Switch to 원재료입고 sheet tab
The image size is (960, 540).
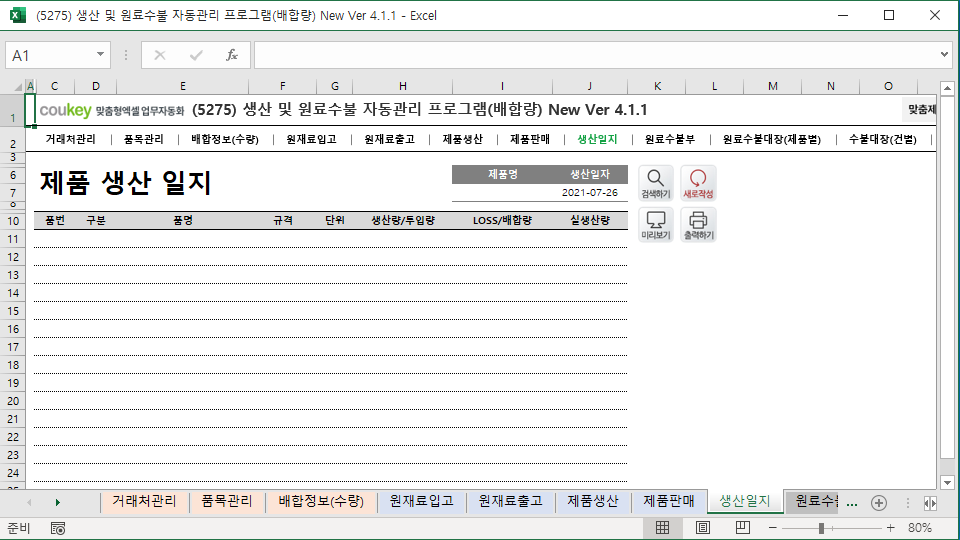(x=421, y=501)
